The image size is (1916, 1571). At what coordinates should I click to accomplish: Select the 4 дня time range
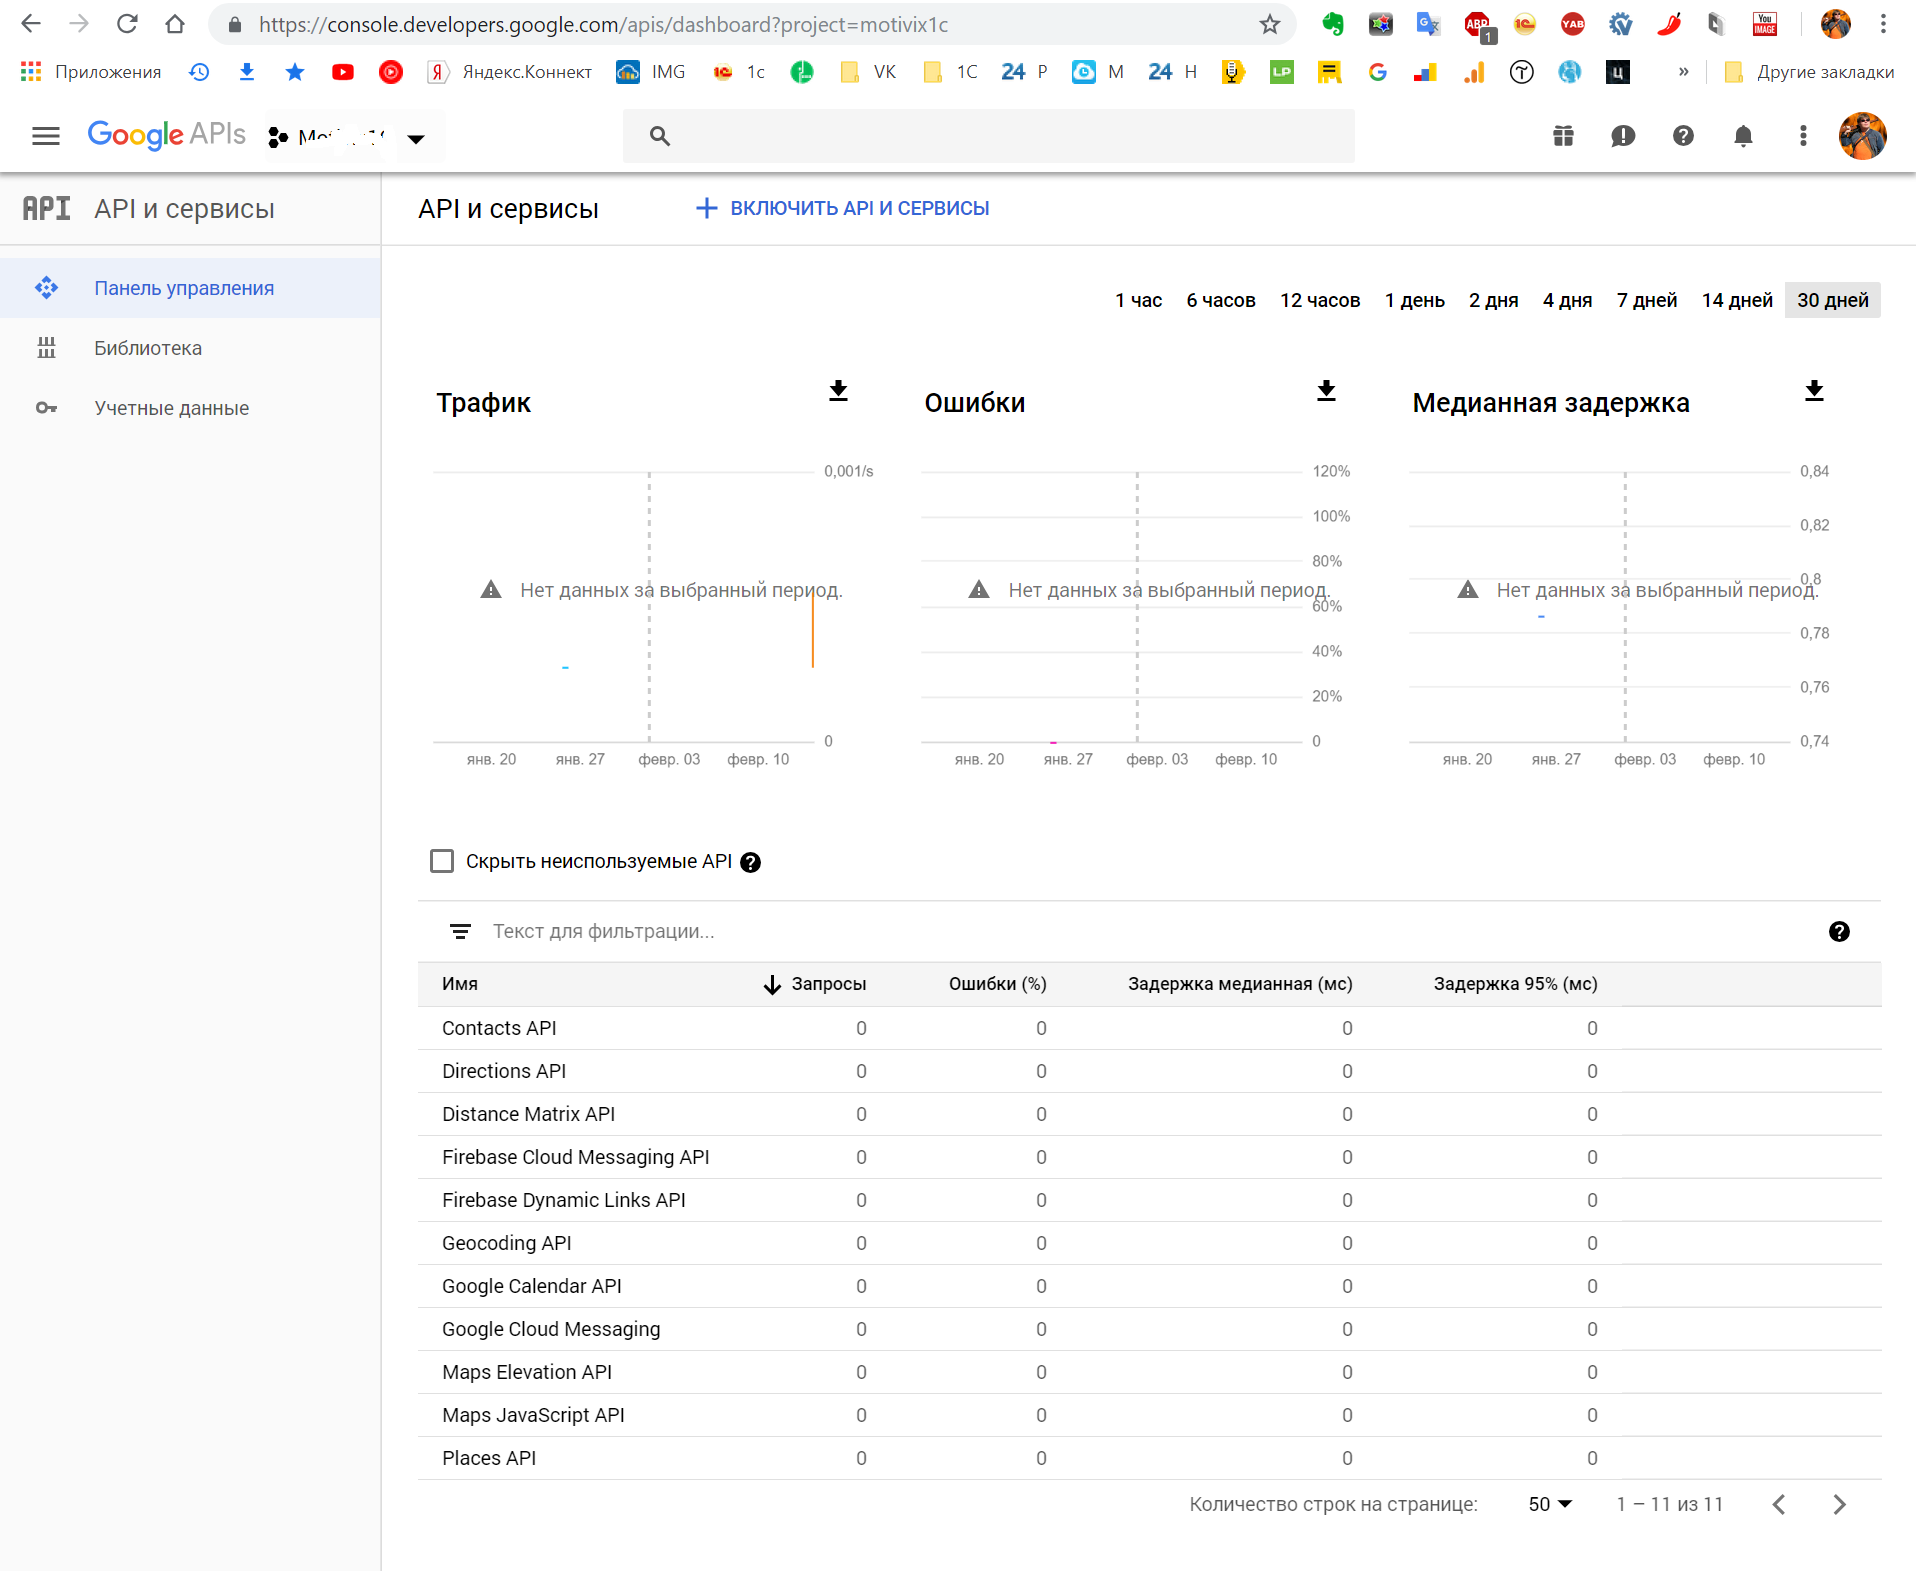[x=1567, y=300]
